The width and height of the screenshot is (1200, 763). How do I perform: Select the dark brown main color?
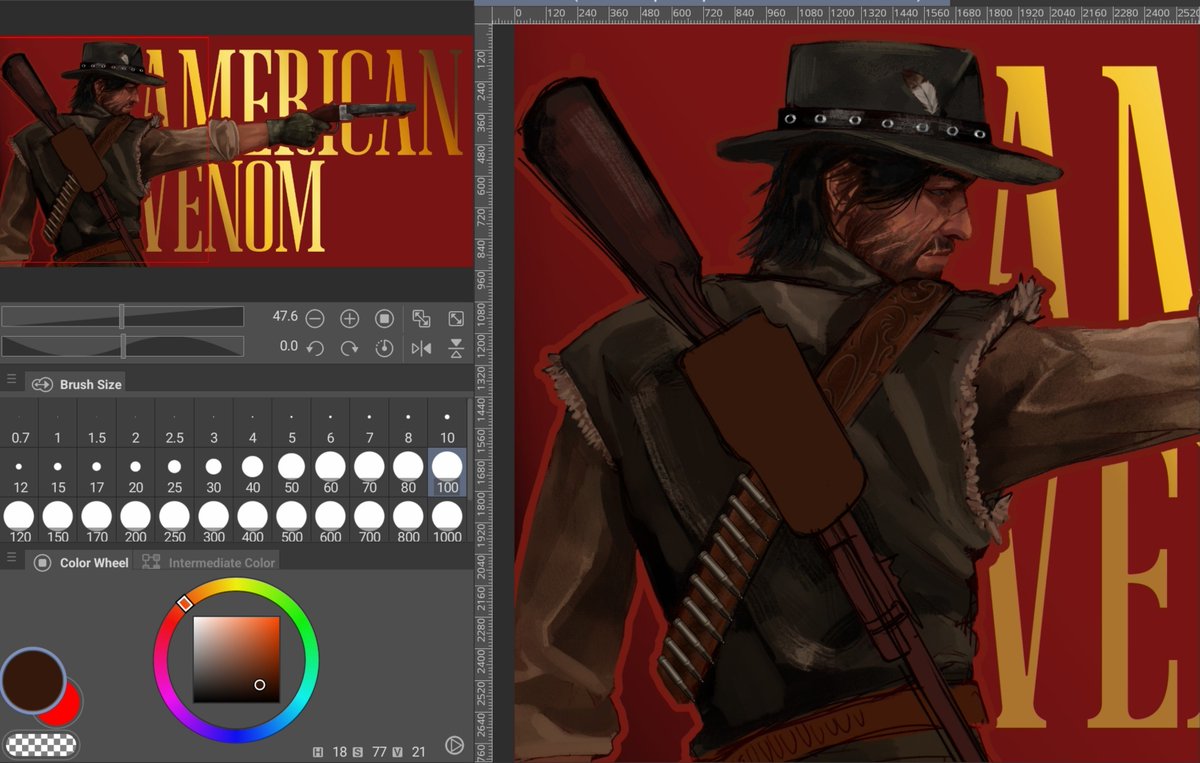(34, 680)
